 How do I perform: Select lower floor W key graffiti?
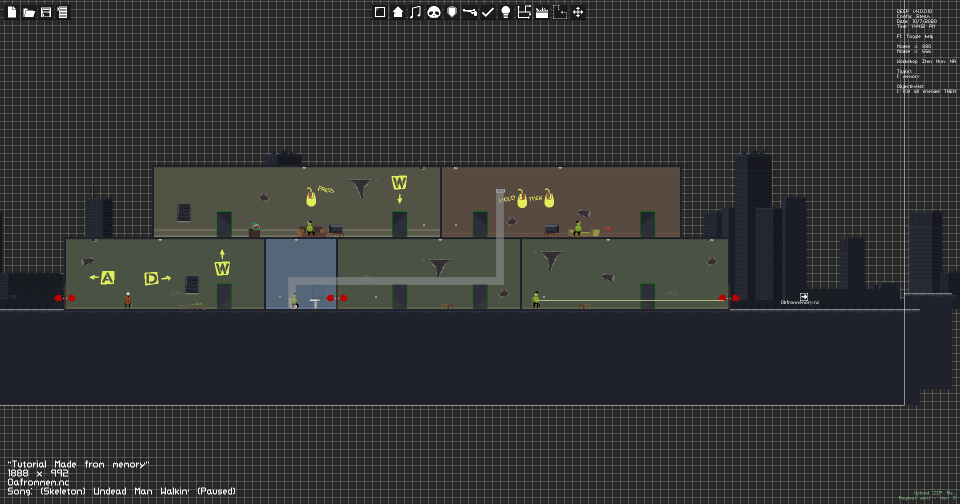coord(222,268)
